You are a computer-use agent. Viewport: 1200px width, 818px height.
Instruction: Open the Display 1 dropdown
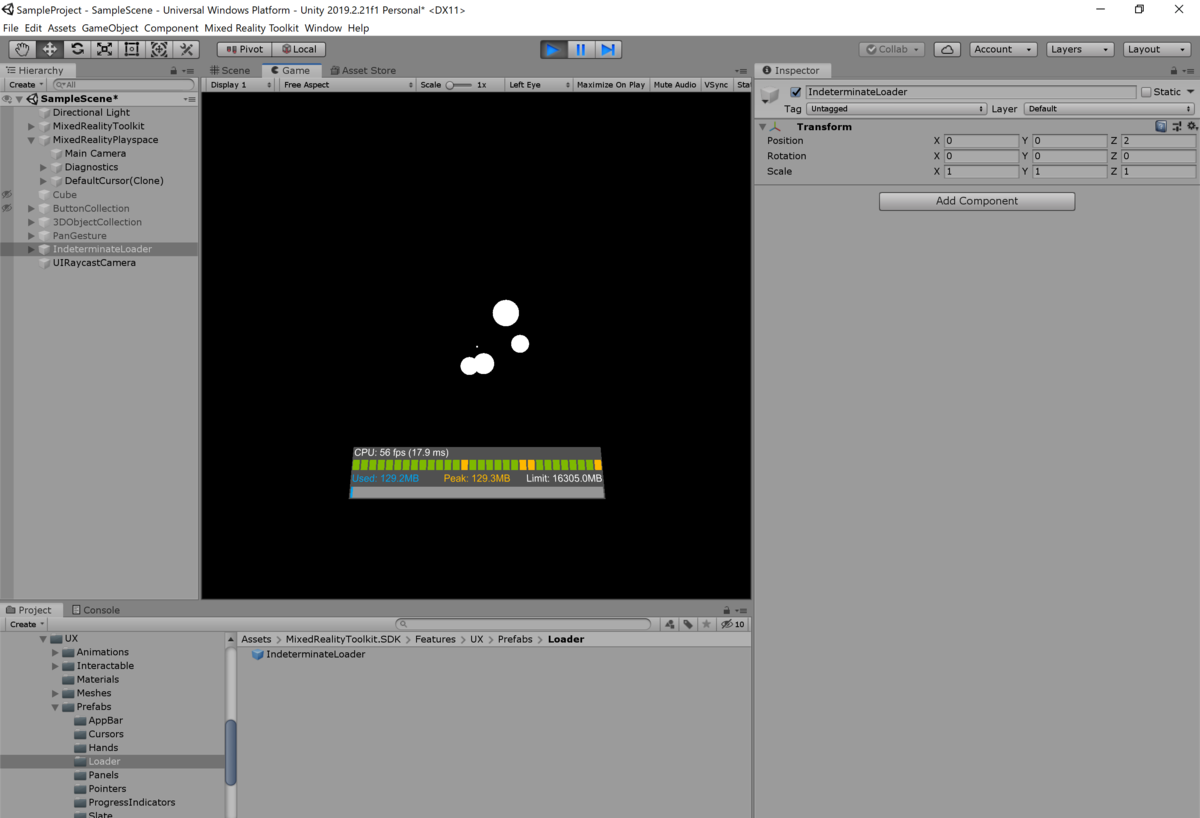[241, 85]
